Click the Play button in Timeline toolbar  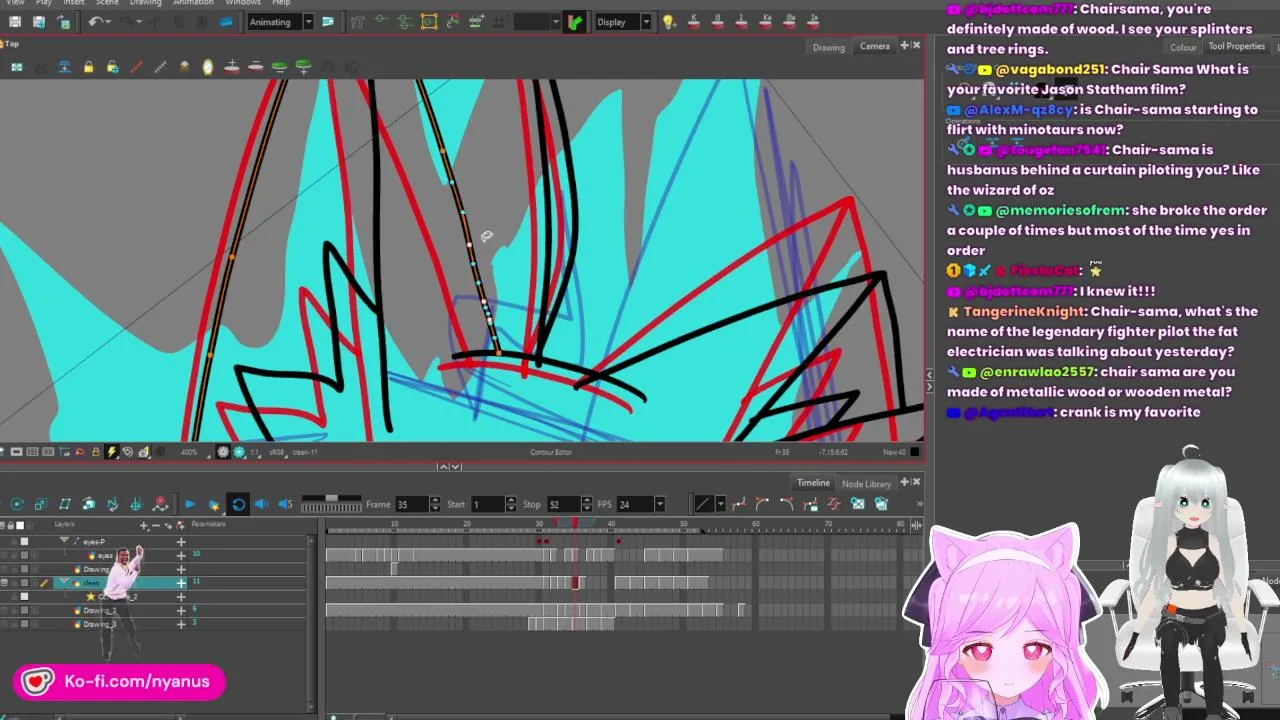pyautogui.click(x=189, y=504)
